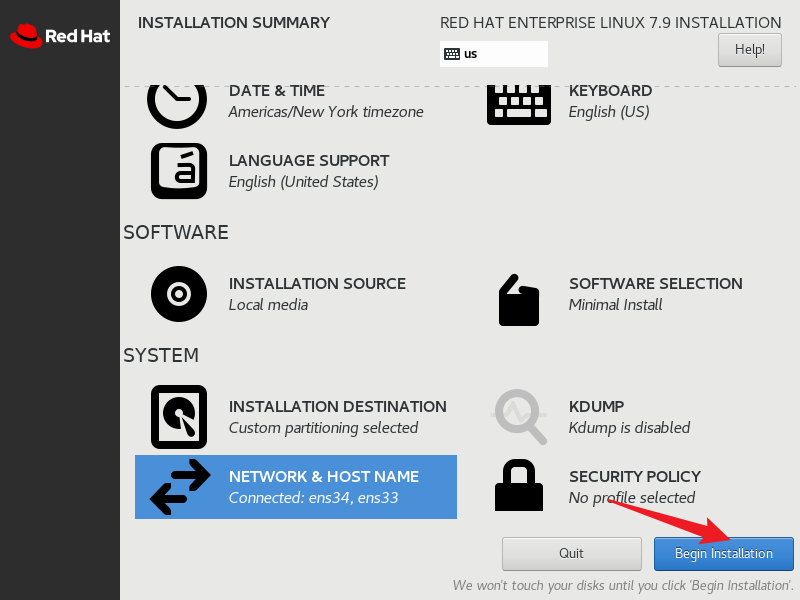Image resolution: width=800 pixels, height=600 pixels.
Task: Select KDUMP heading
Action: pyautogui.click(x=596, y=407)
